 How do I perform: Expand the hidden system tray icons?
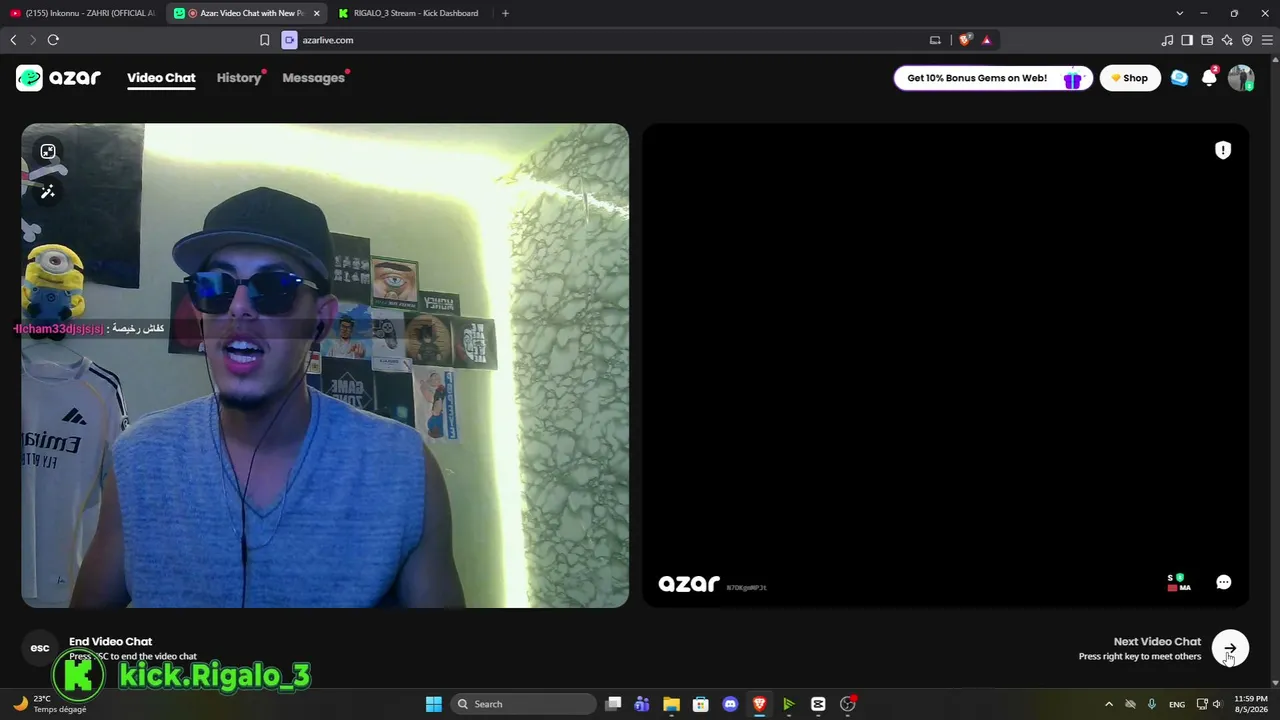[x=1108, y=704]
